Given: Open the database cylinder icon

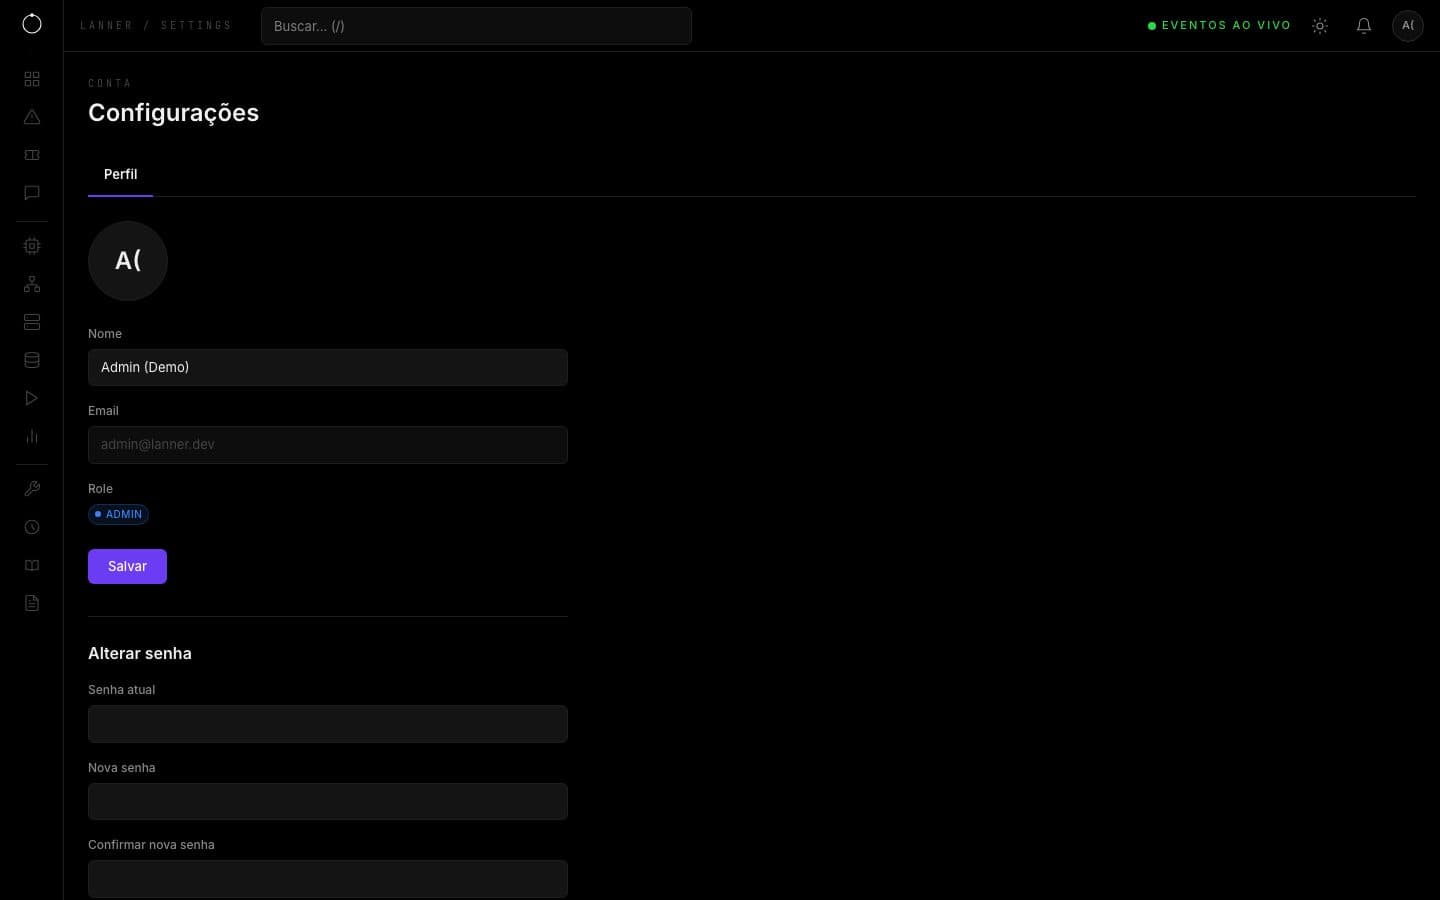Looking at the screenshot, I should point(32,360).
